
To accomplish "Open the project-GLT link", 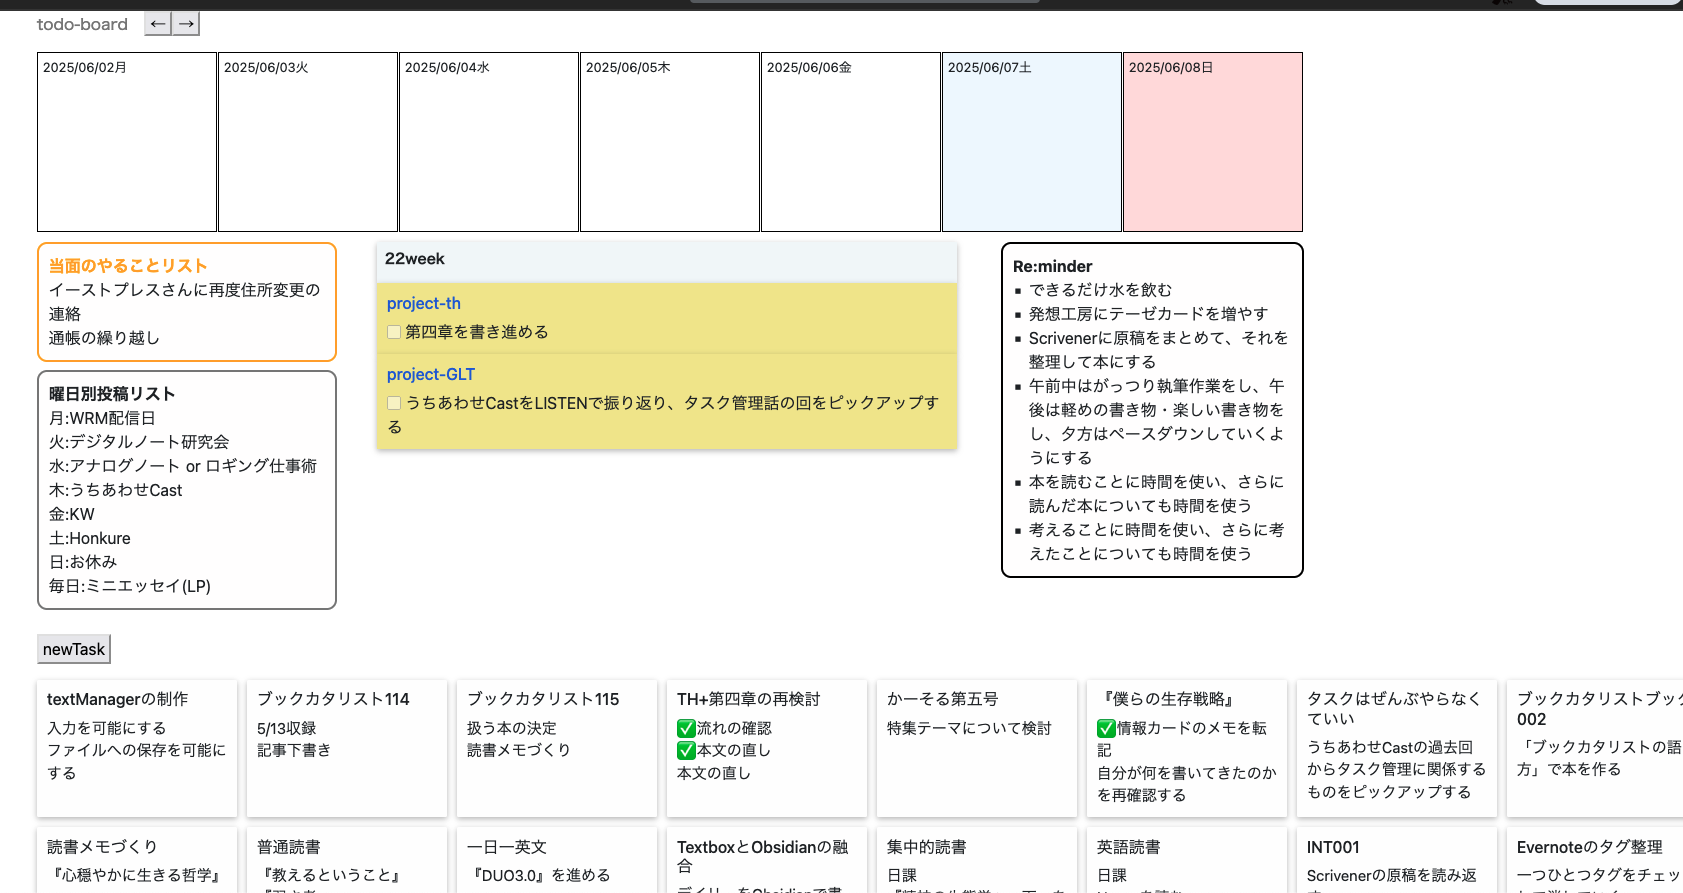I will [431, 374].
